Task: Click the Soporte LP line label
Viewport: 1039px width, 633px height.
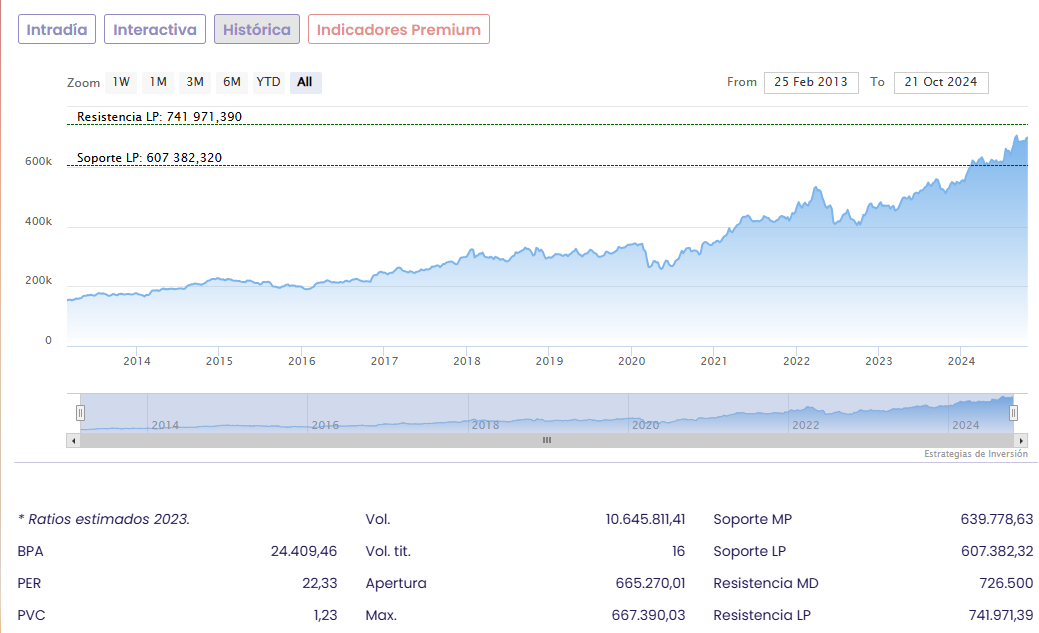Action: pos(150,158)
